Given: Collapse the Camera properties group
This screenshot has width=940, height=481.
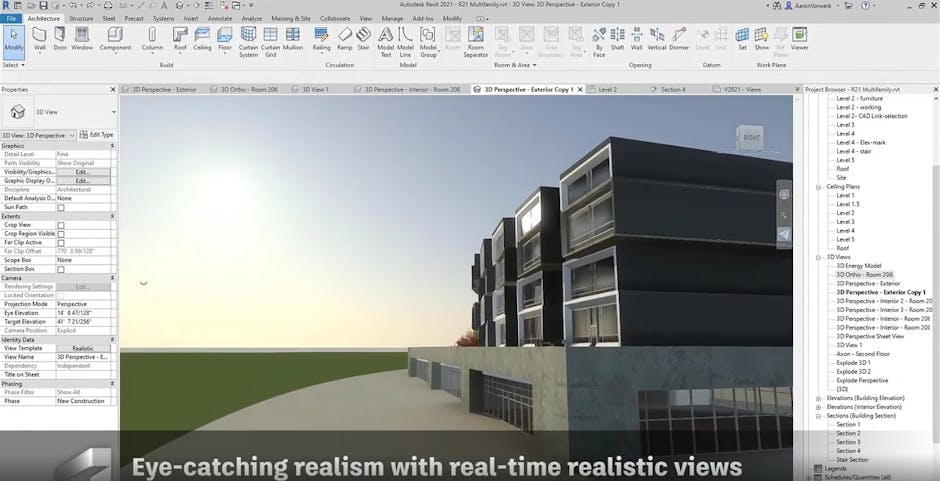Looking at the screenshot, I should click(113, 278).
